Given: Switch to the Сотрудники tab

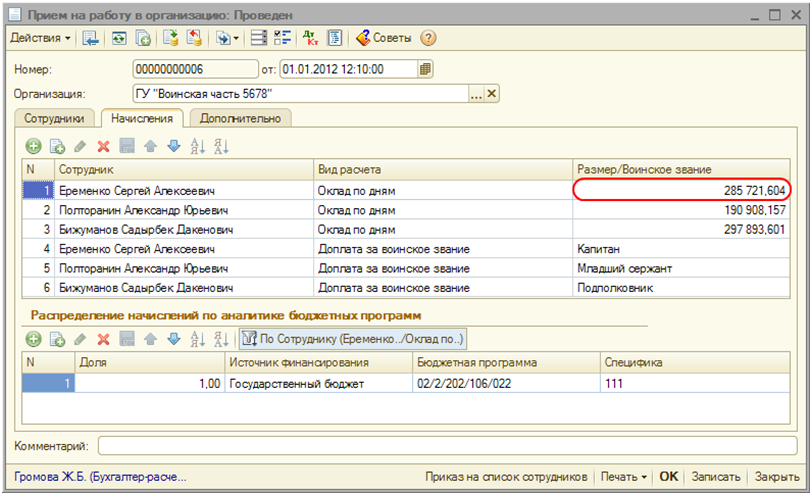Looking at the screenshot, I should [x=56, y=118].
